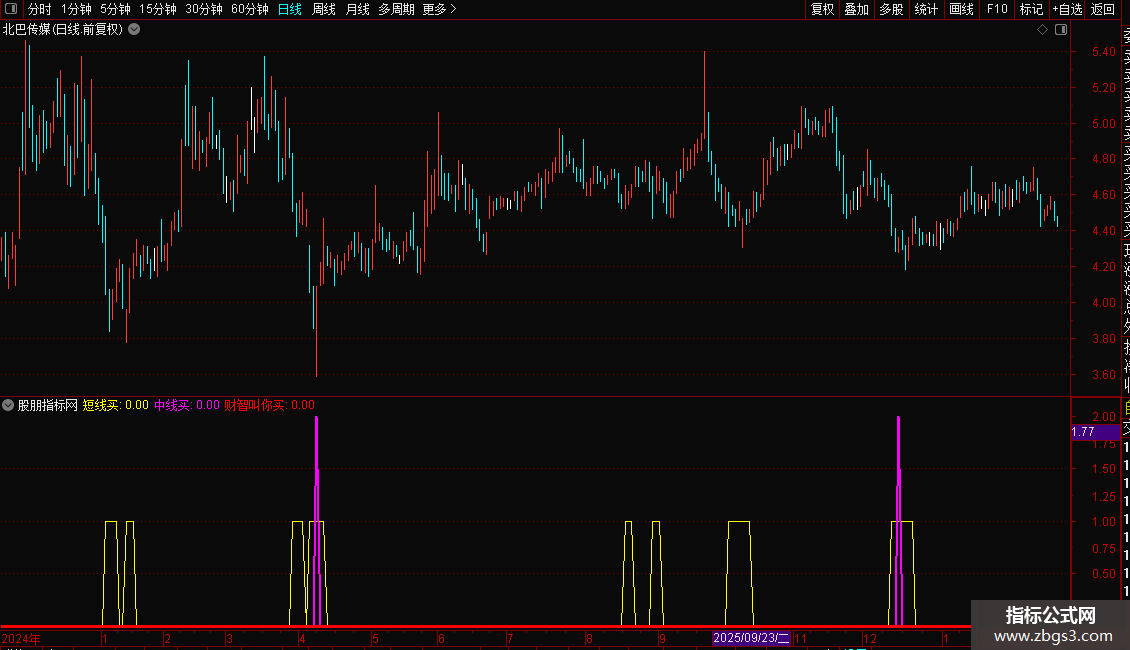Viewport: 1130px width, 650px height.
Task: Add stock with +自选 button
Action: tap(1067, 9)
